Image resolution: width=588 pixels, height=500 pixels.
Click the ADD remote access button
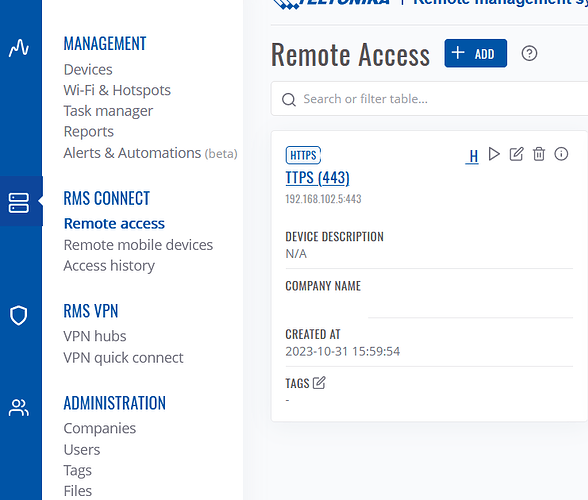pos(476,53)
